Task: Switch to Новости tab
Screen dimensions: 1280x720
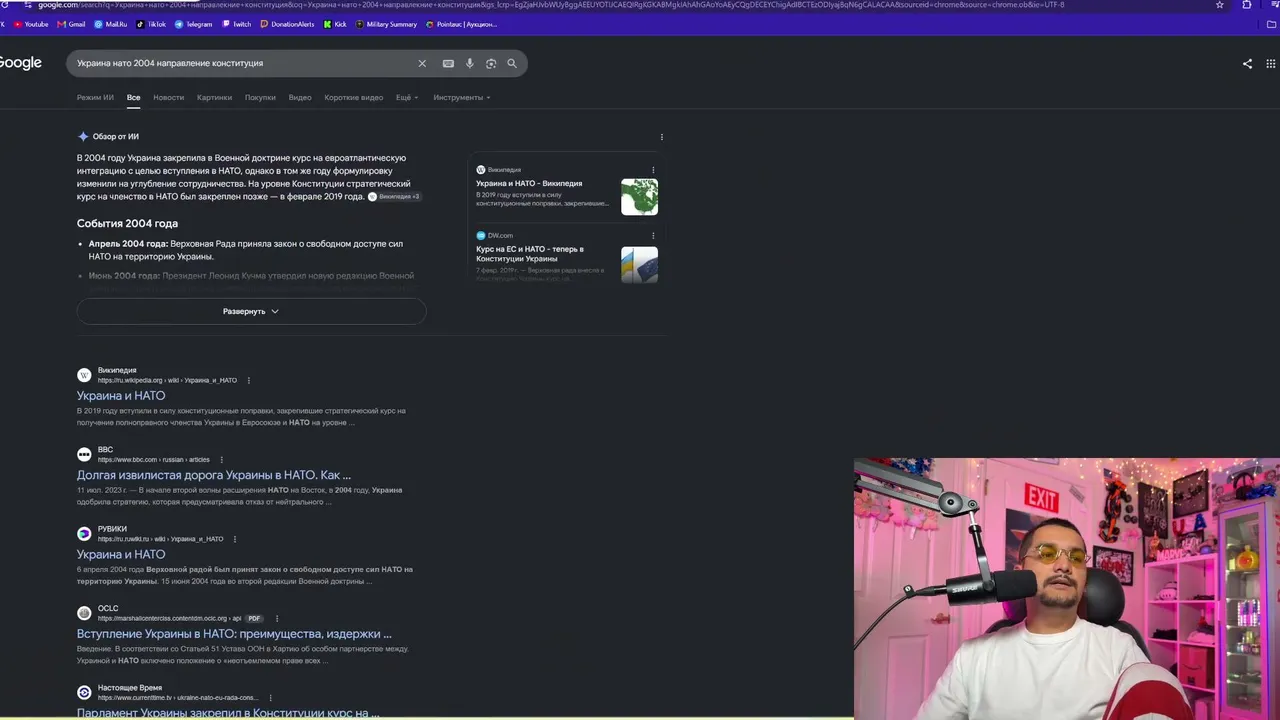Action: pyautogui.click(x=168, y=98)
